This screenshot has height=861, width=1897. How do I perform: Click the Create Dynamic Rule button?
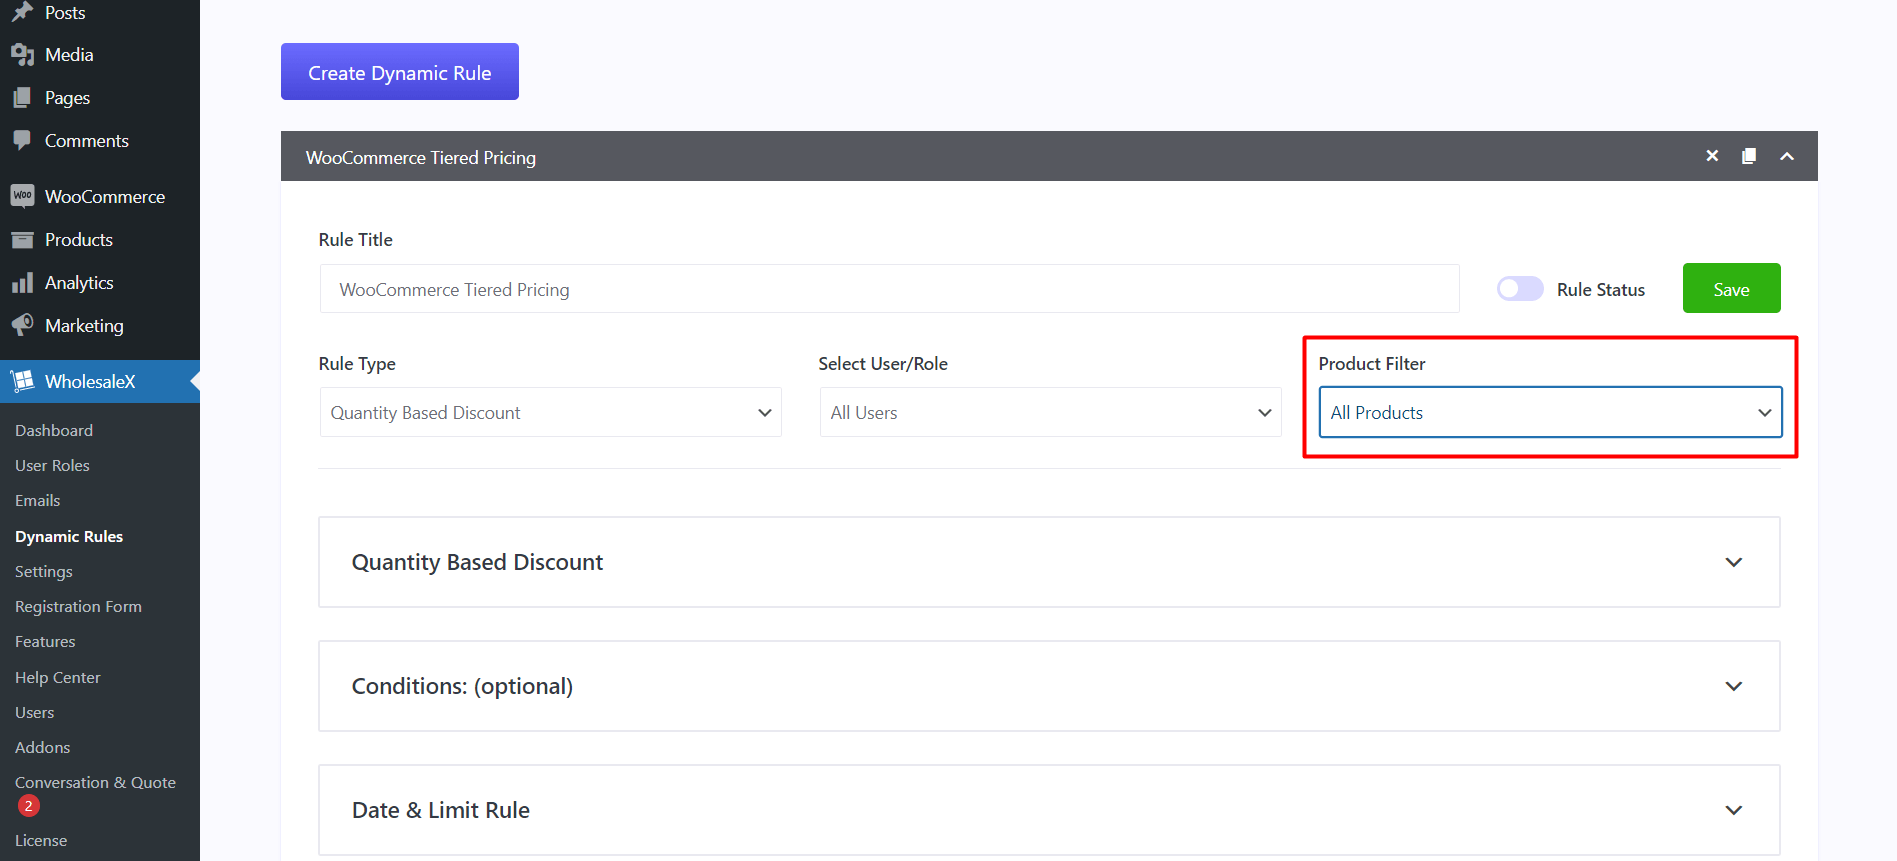point(400,72)
